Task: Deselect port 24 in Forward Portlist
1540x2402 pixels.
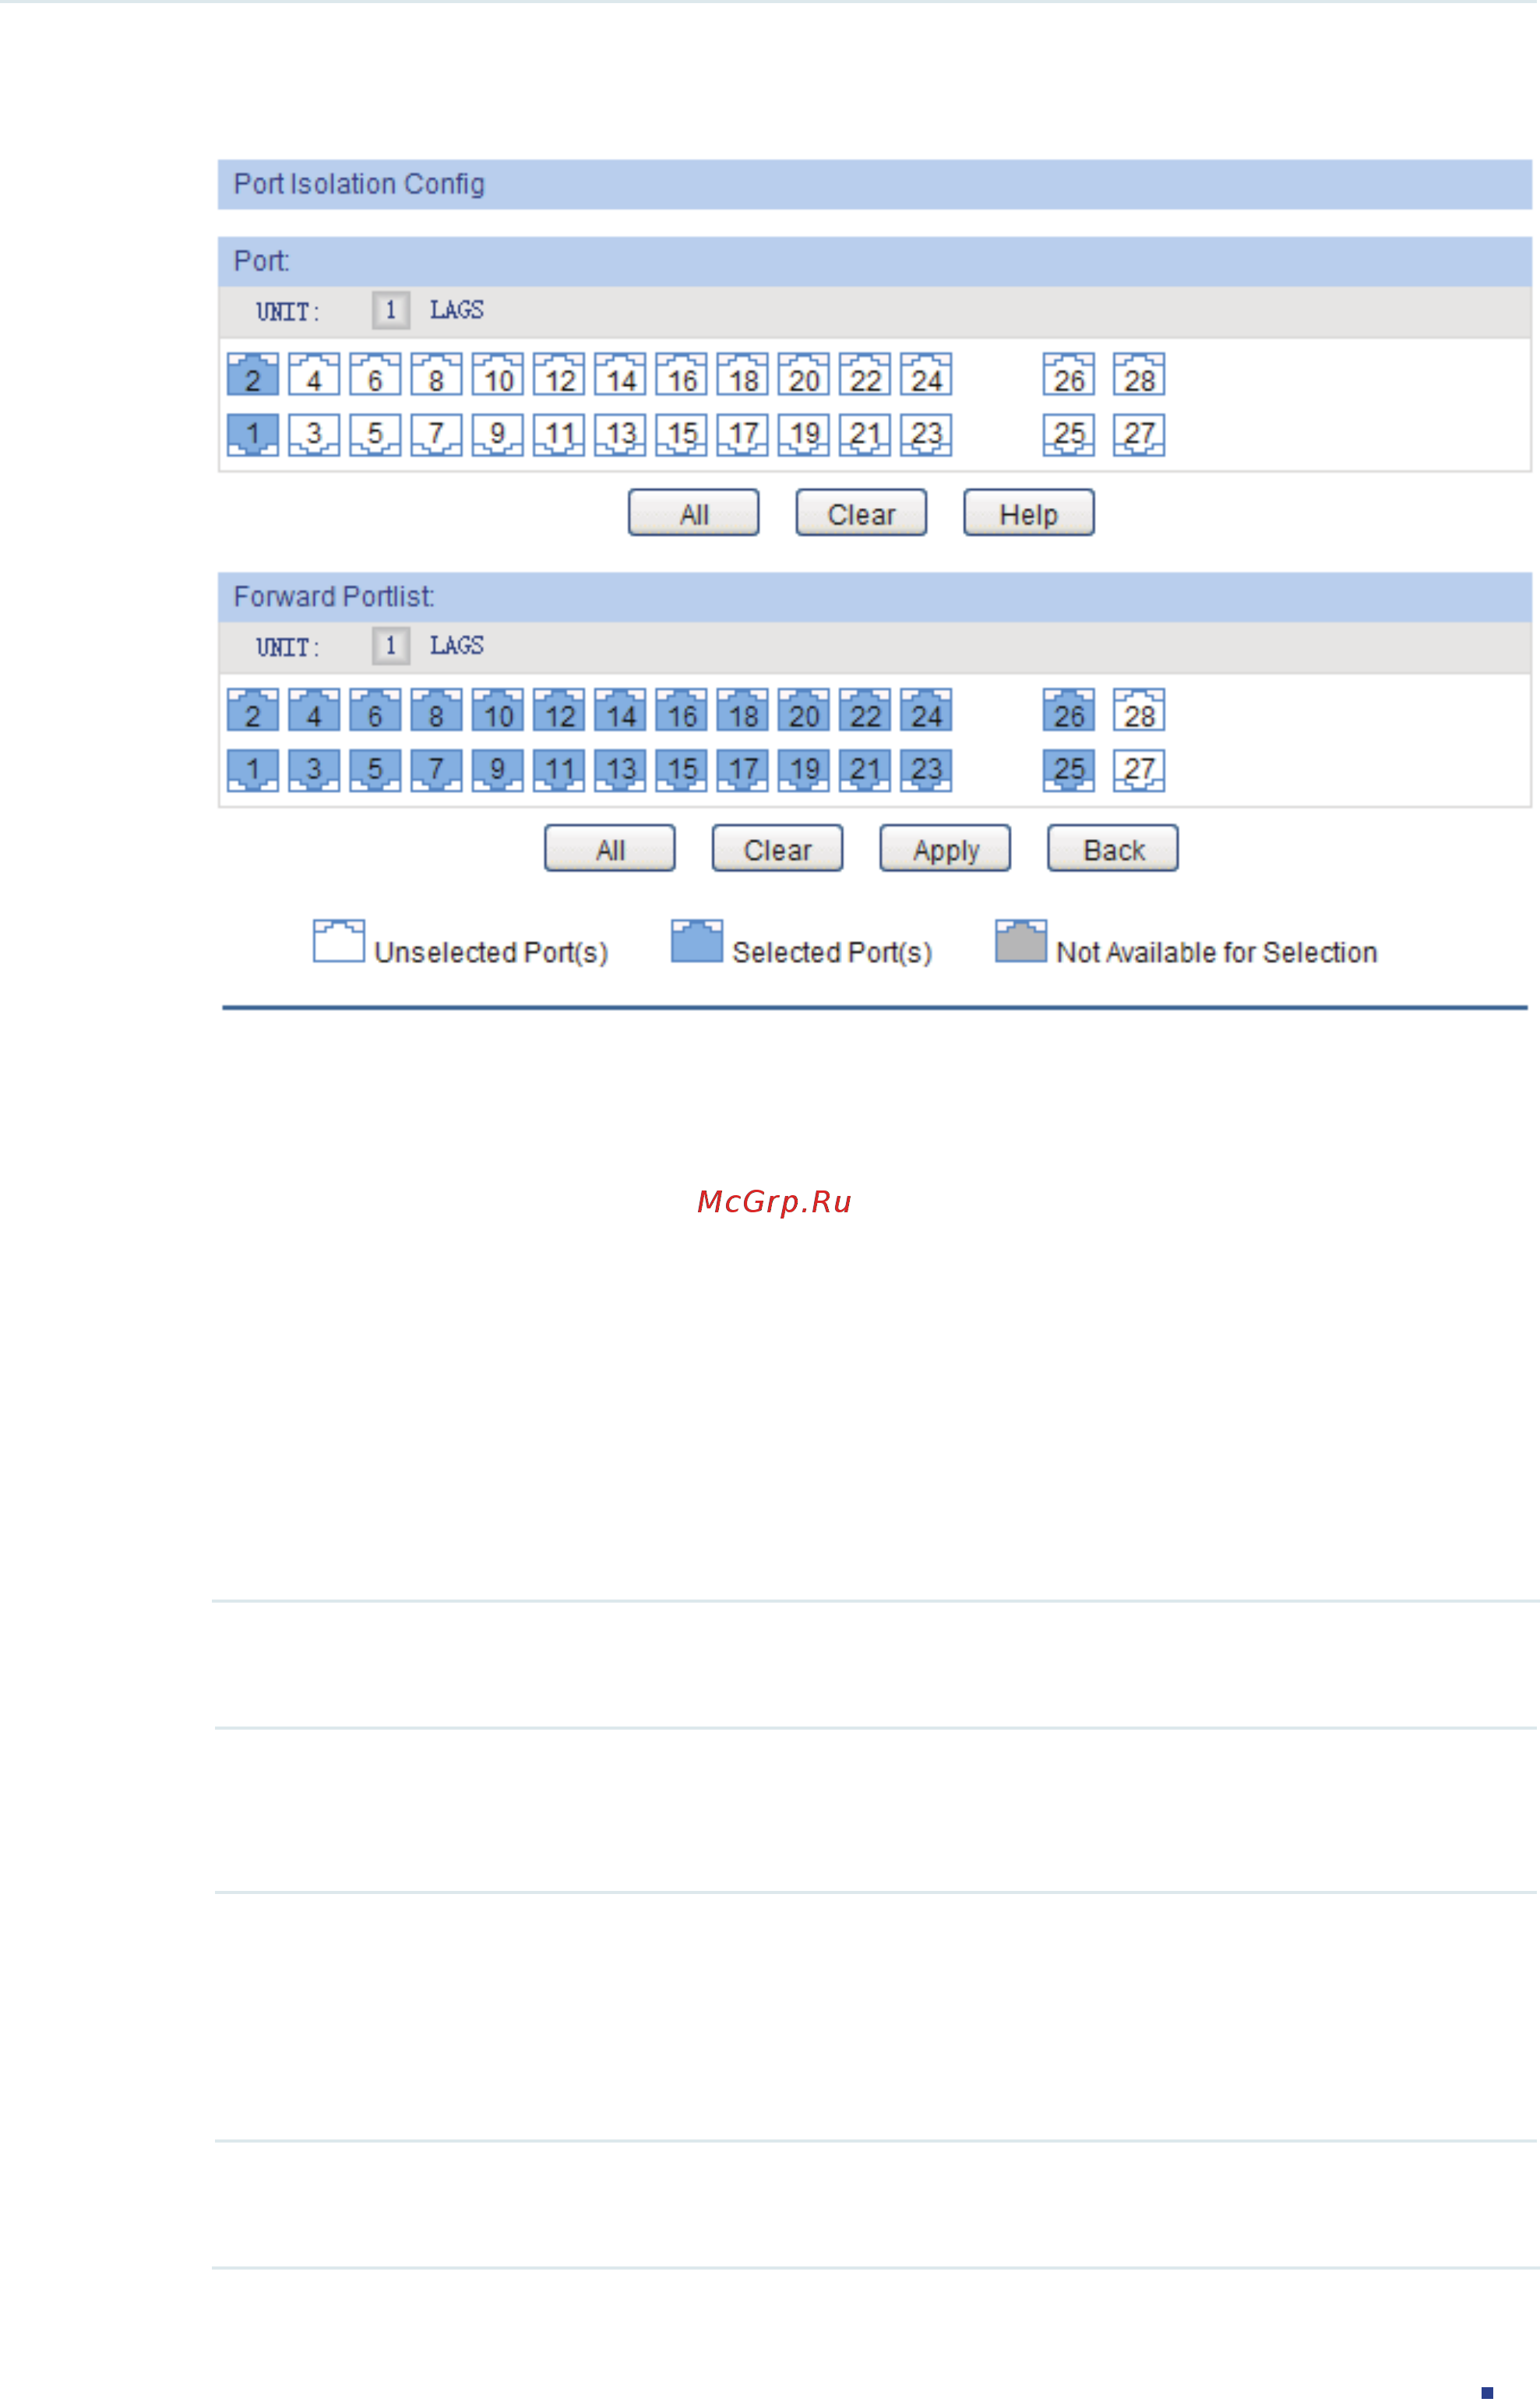Action: pos(926,710)
